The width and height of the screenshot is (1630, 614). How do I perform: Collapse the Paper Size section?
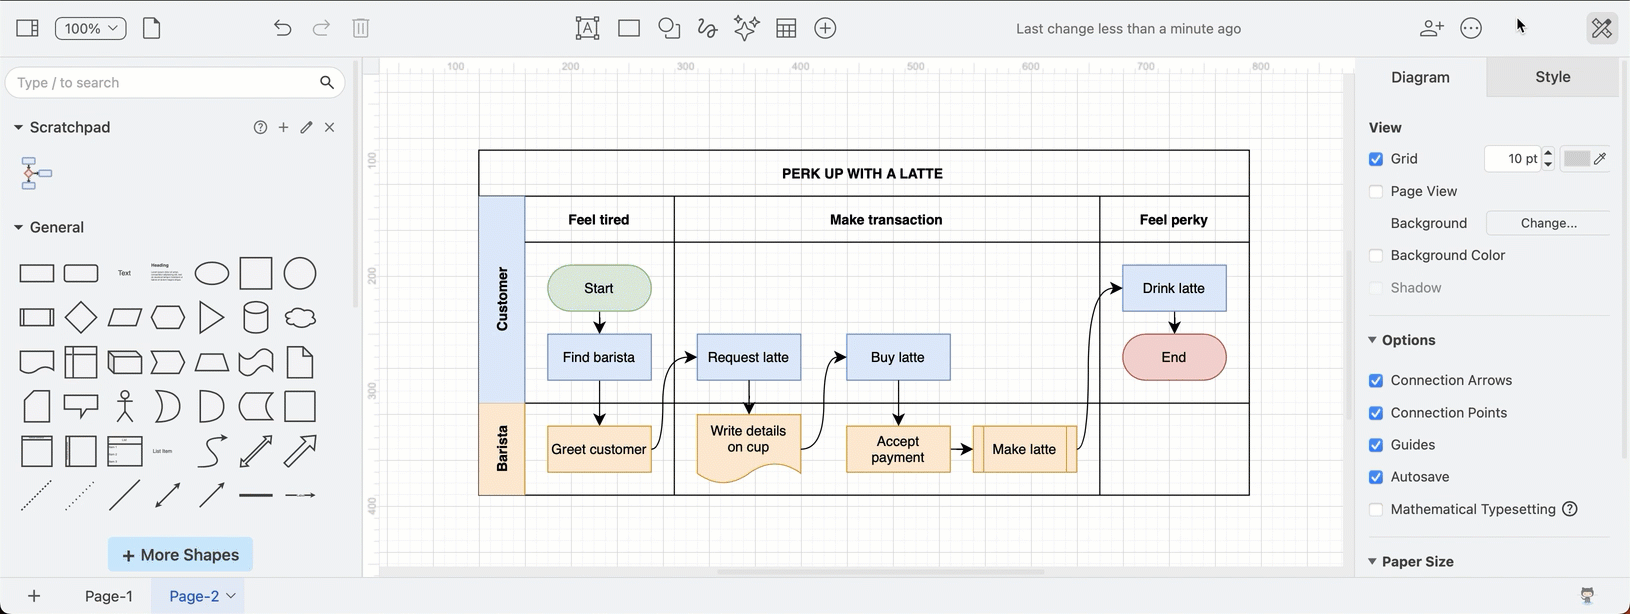pyautogui.click(x=1372, y=561)
